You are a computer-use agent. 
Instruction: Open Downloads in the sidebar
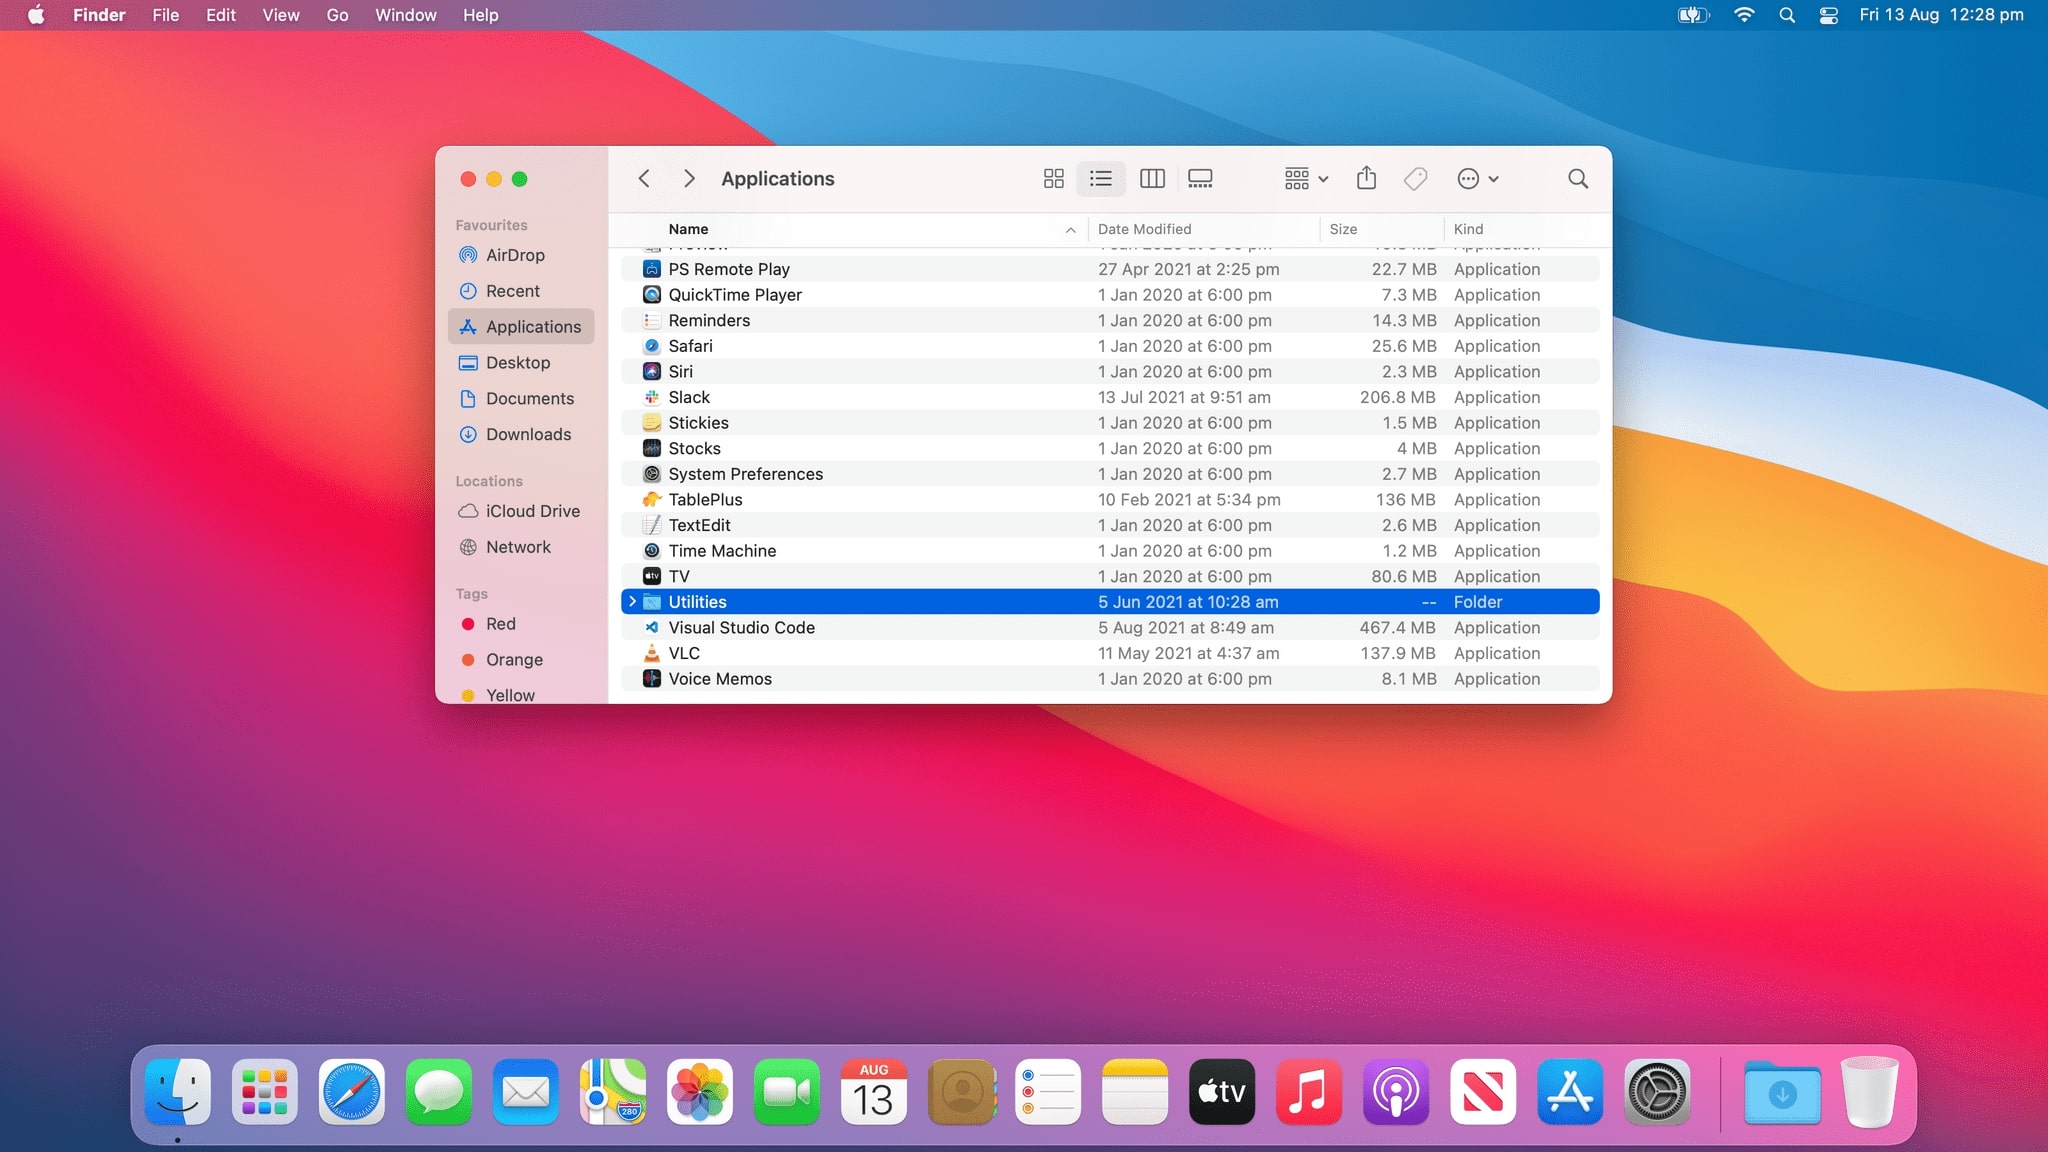tap(520, 435)
